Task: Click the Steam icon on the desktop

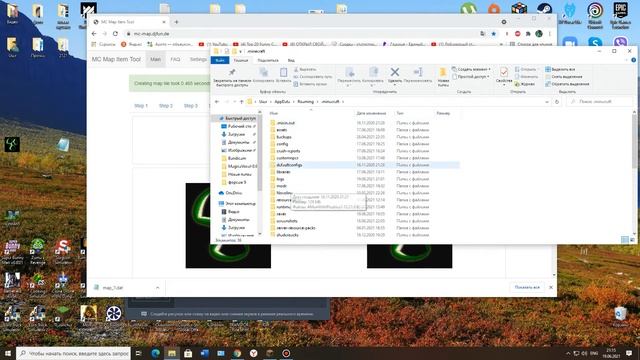Action: coord(544,9)
